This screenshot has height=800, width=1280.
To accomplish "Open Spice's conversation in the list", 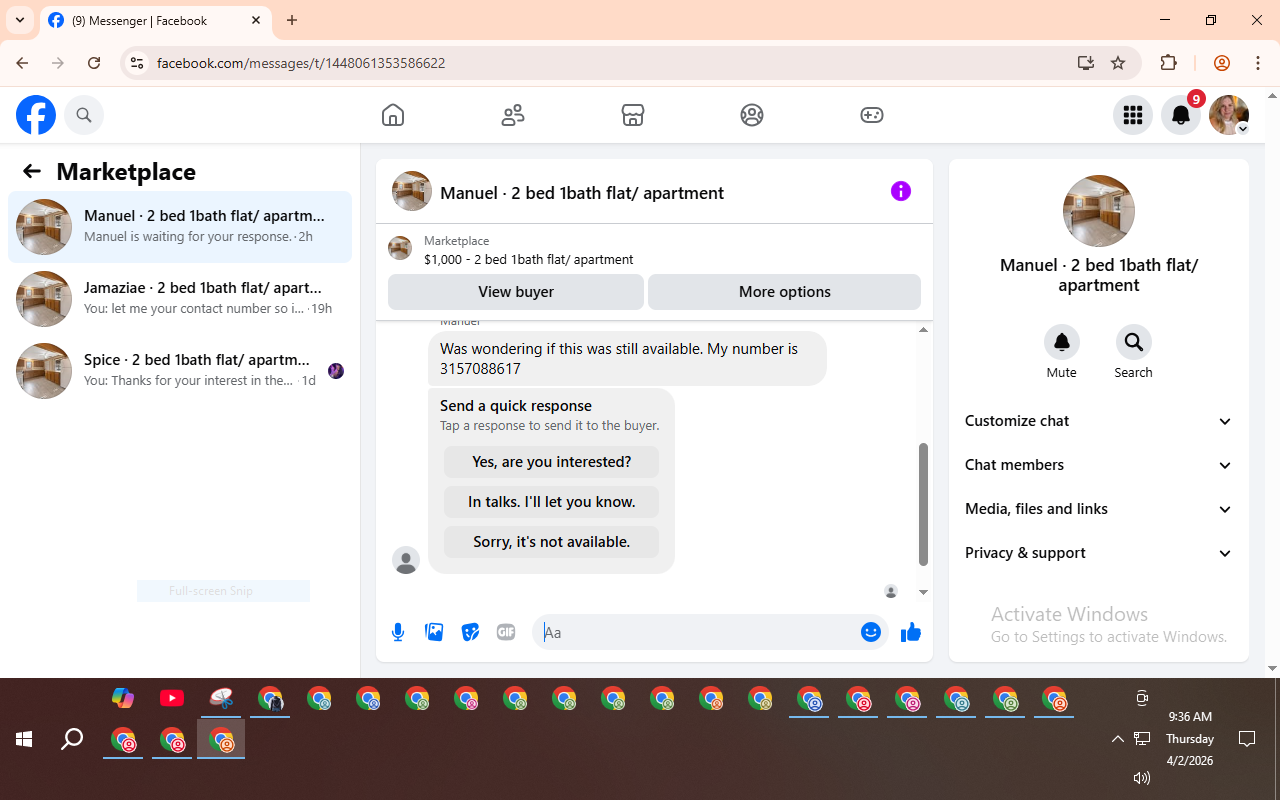I will (180, 371).
